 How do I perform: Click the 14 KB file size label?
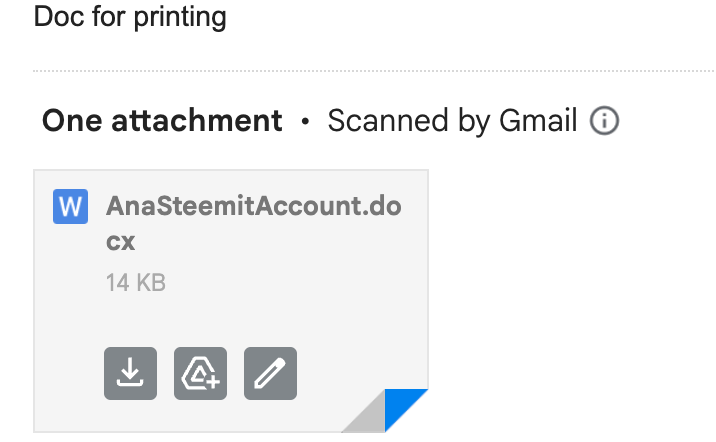(136, 282)
